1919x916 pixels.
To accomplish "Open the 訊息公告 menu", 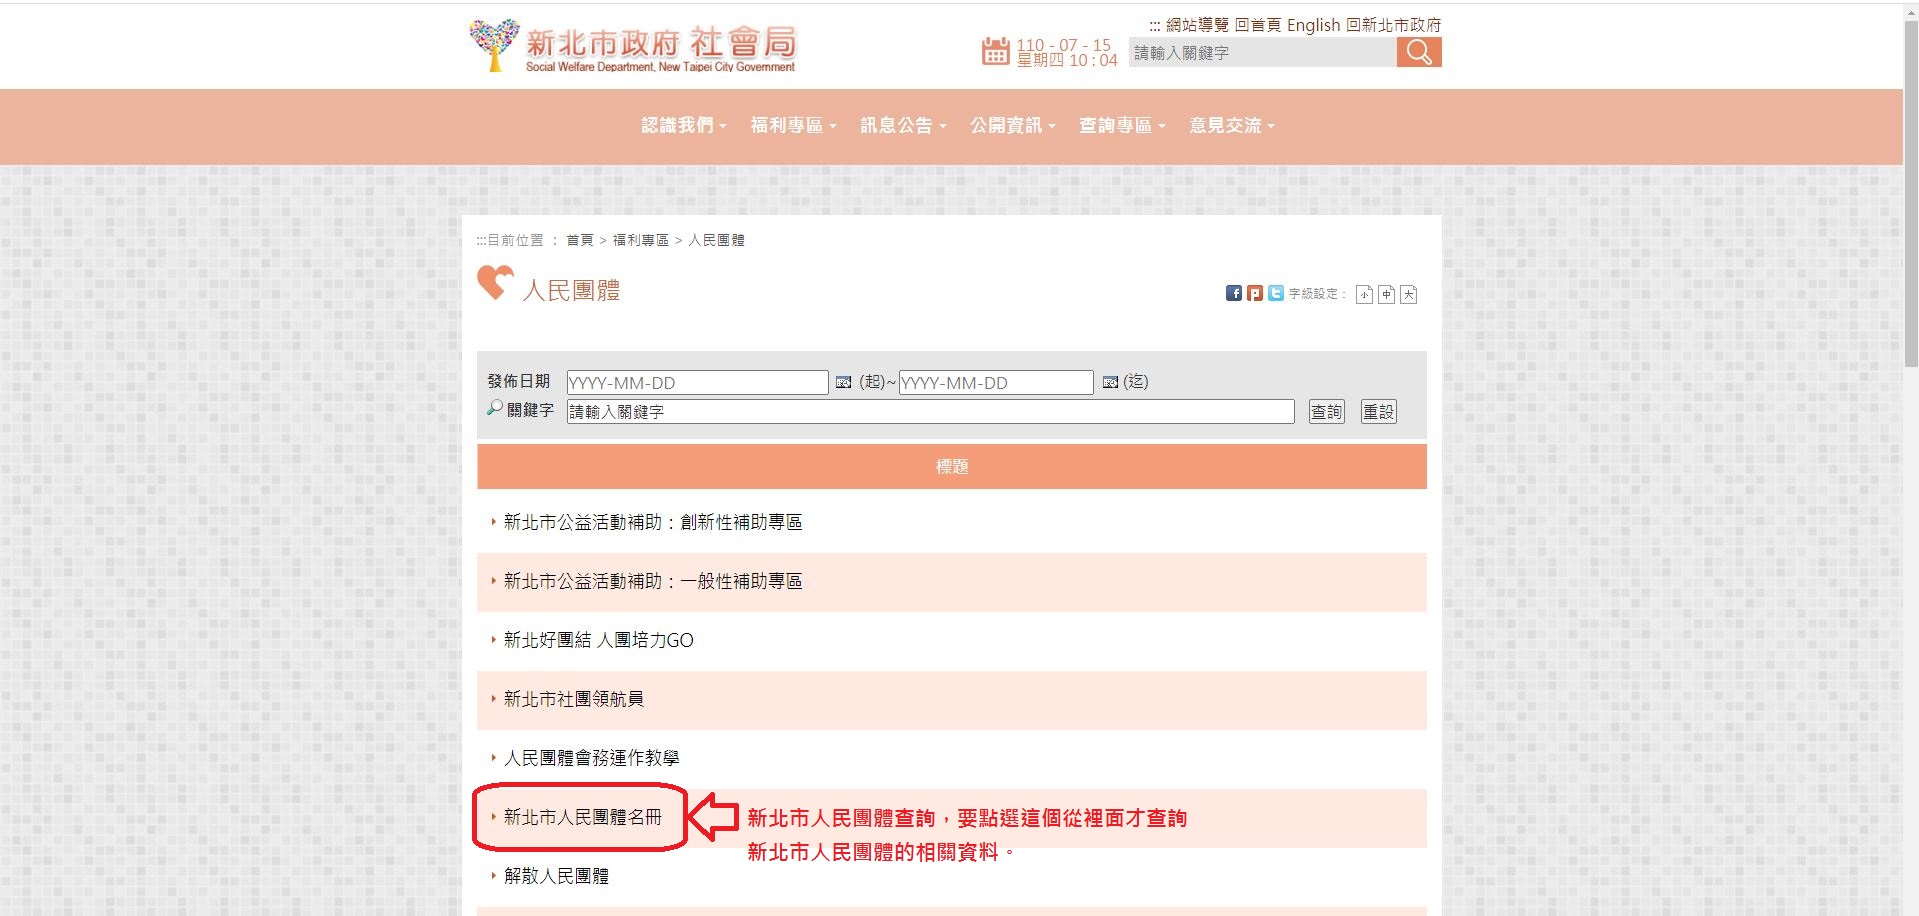I will pyautogui.click(x=902, y=126).
